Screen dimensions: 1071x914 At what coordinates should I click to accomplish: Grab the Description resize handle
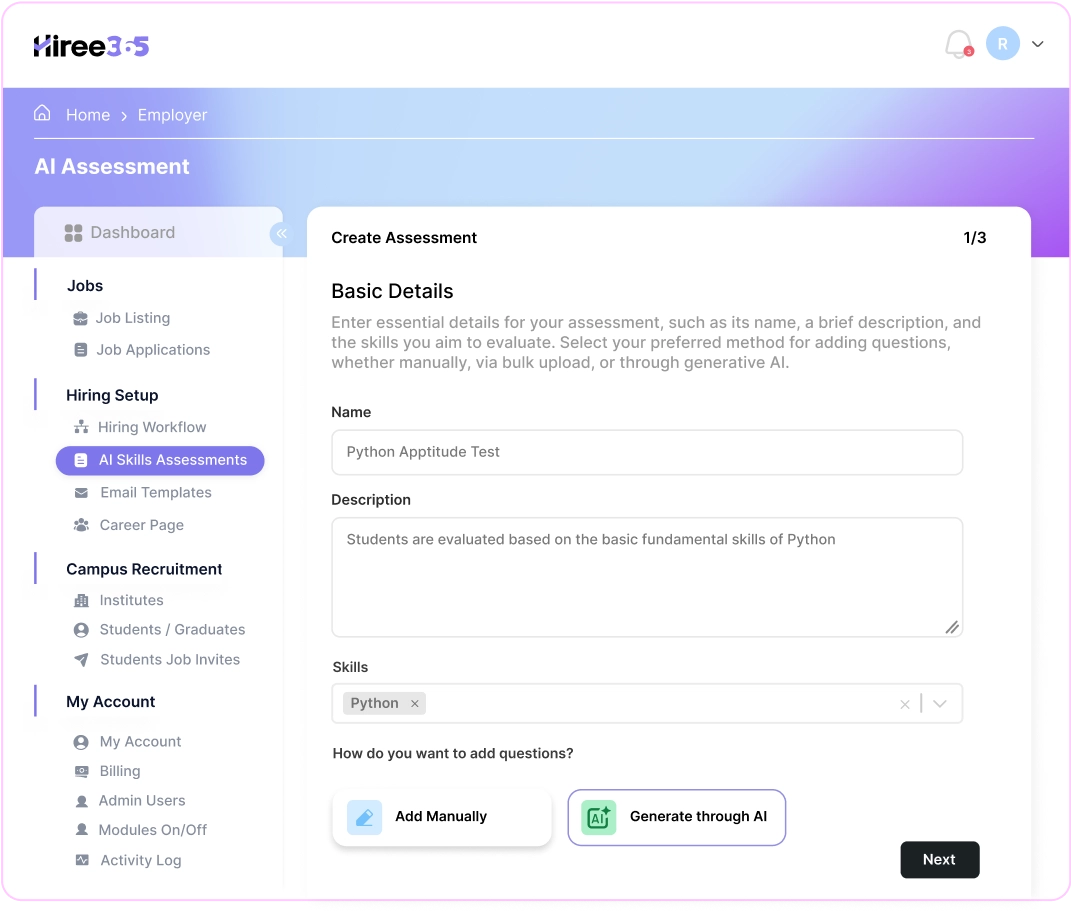pos(951,626)
